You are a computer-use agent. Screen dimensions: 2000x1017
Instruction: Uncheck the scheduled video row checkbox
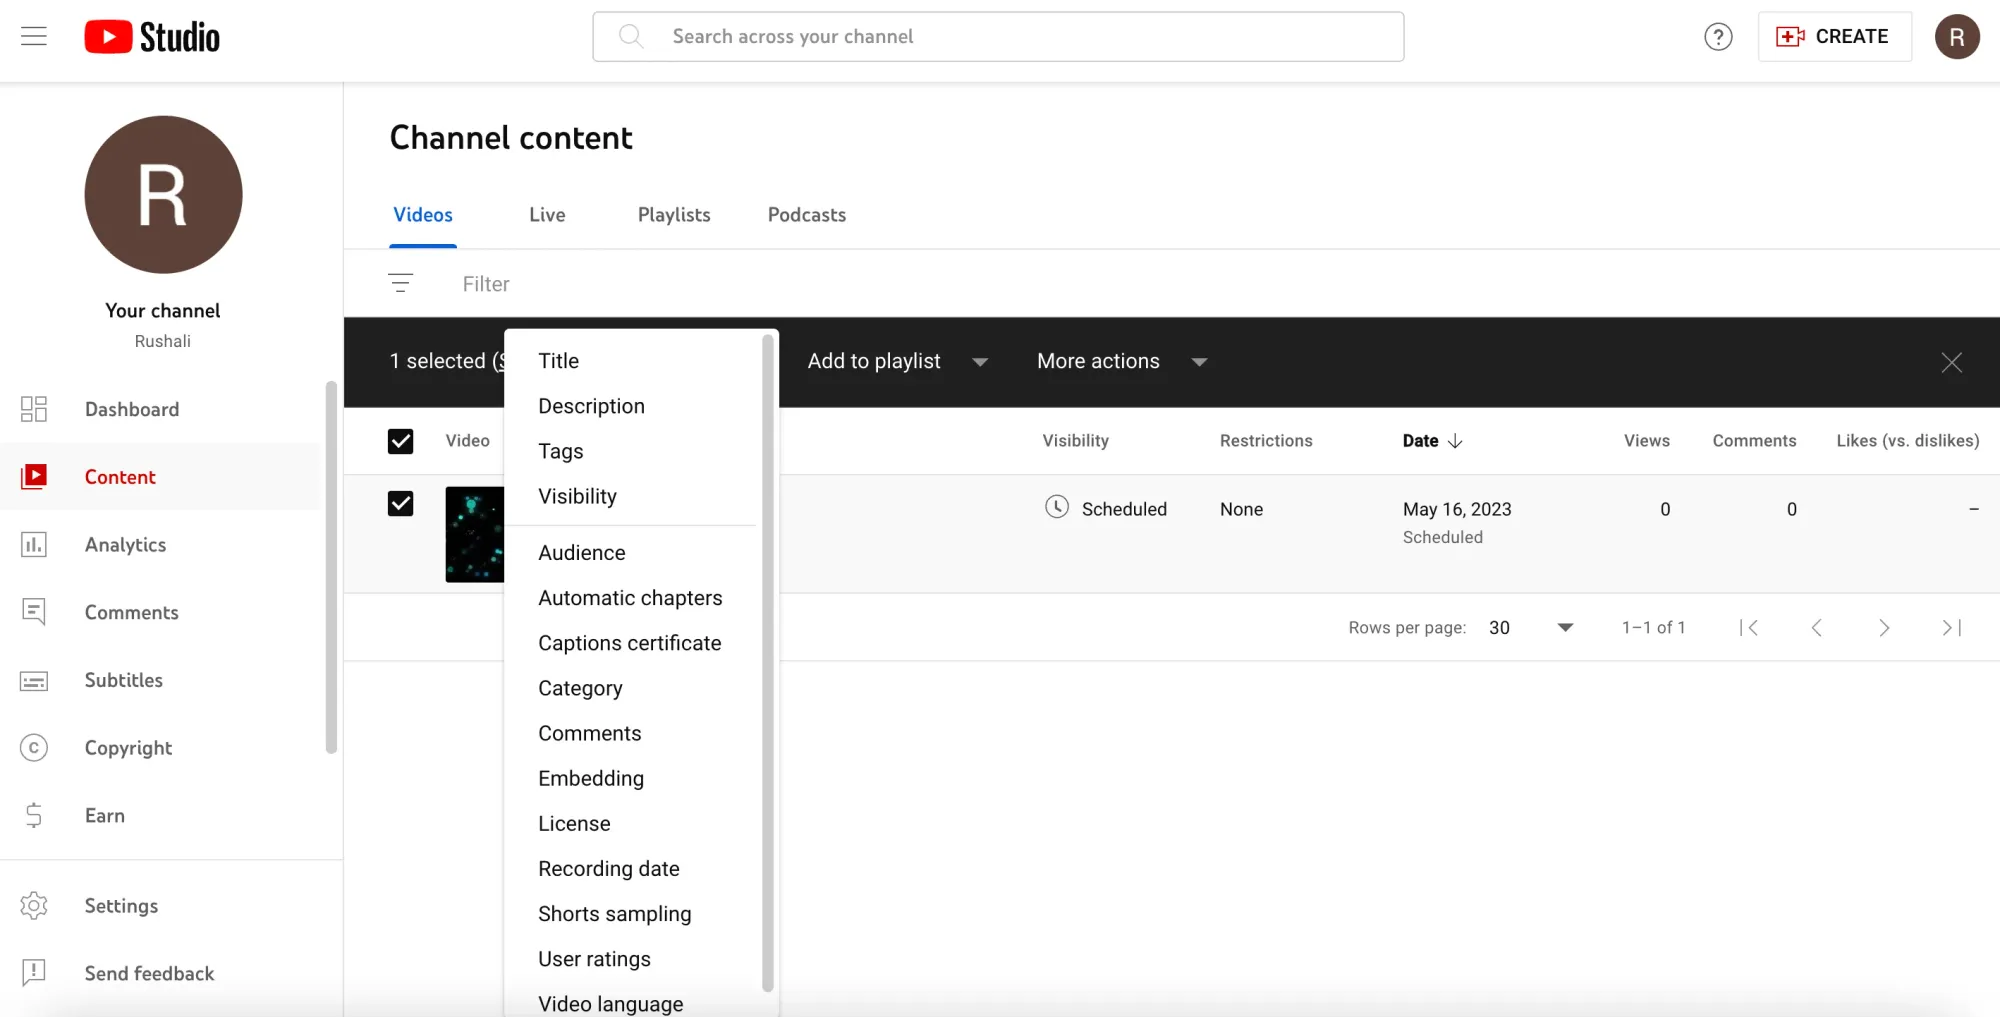(400, 504)
